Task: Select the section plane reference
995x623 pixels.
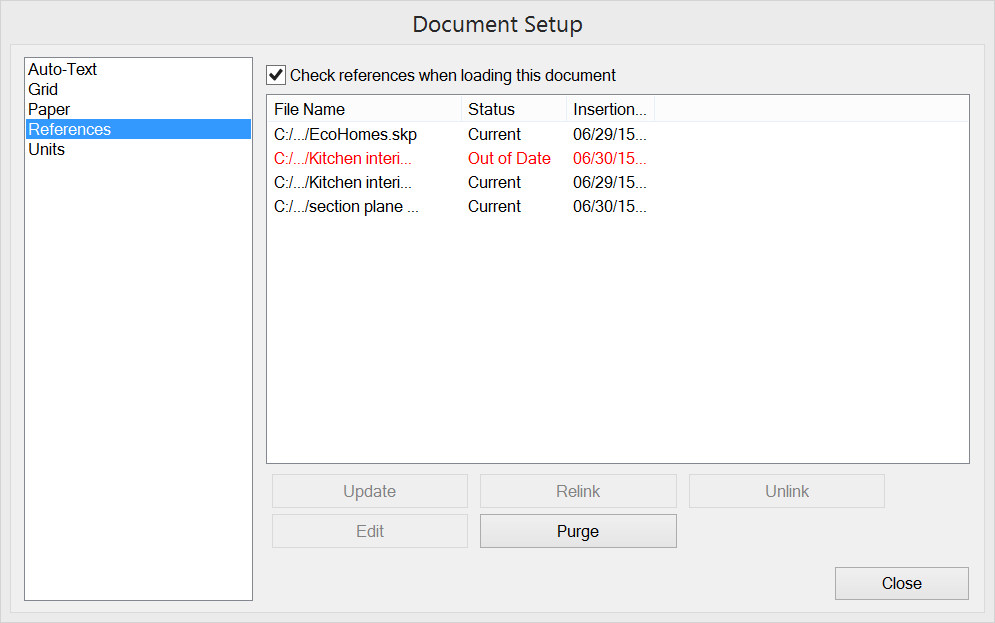Action: click(345, 206)
